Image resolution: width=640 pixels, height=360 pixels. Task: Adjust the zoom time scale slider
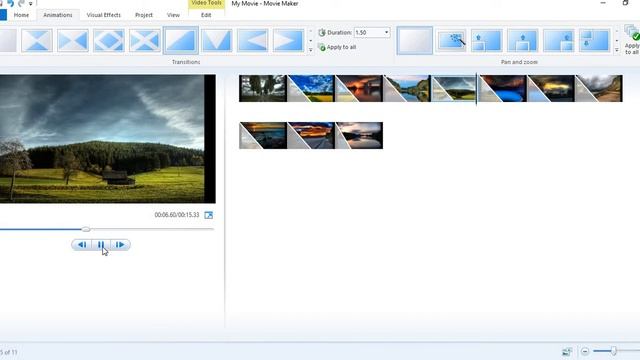(613, 351)
